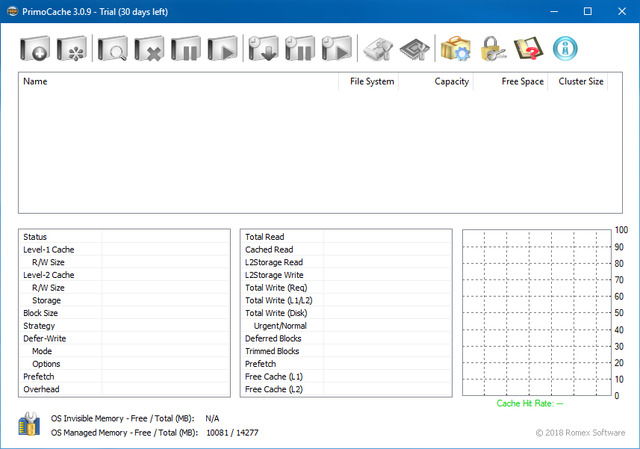Screen dimensions: 640x449
Task: Click the File System column header
Action: 369,82
